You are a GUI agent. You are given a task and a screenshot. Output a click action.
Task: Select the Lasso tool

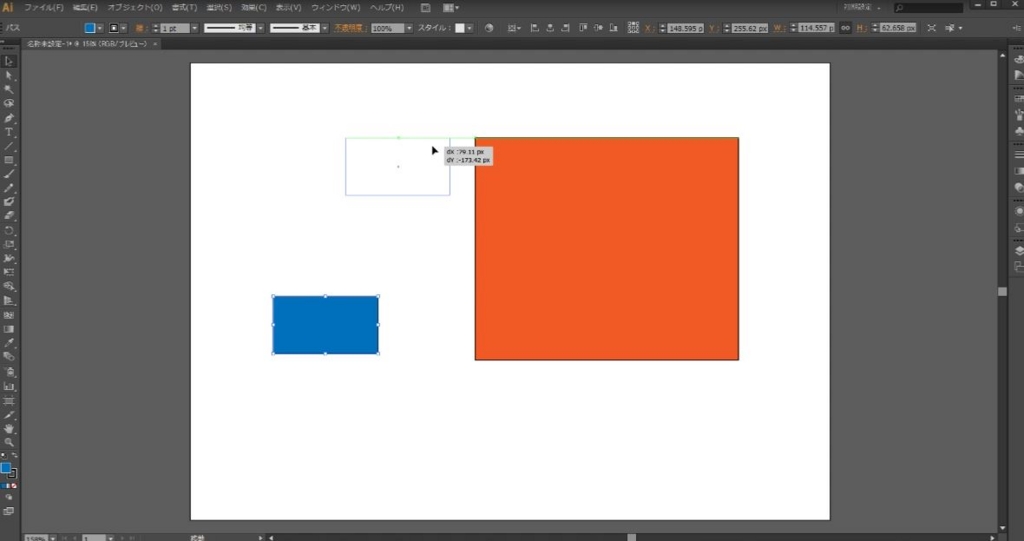pos(9,103)
